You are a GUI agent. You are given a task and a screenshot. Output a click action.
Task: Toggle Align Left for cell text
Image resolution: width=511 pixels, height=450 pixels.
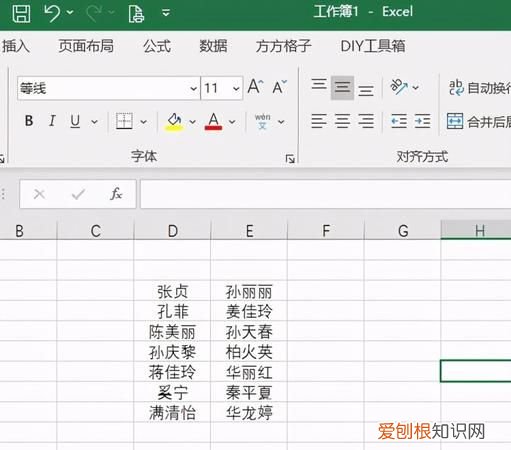pos(319,121)
